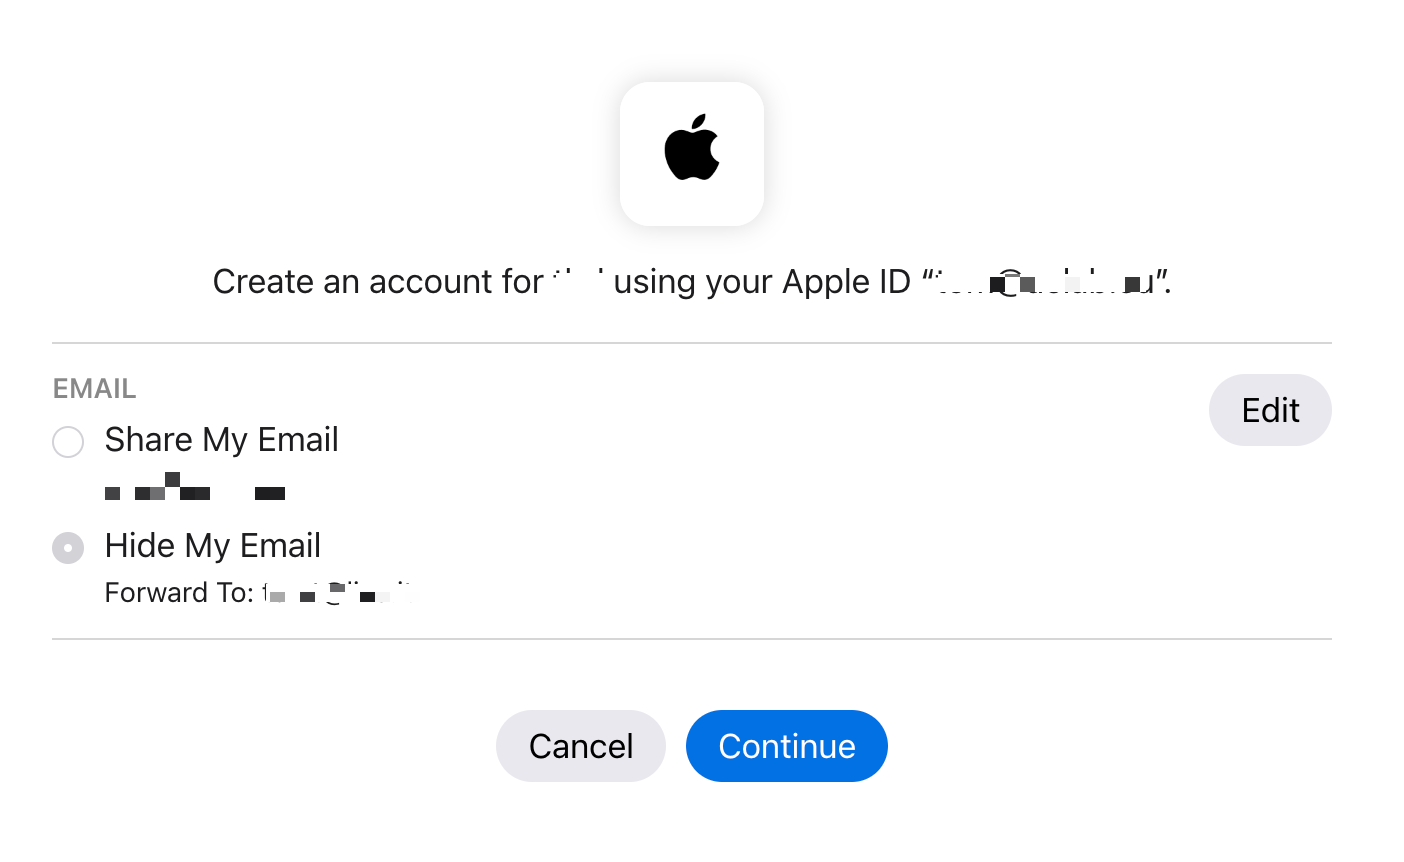The image size is (1404, 862).
Task: Select the Share My Email radio button
Action: pyautogui.click(x=68, y=441)
